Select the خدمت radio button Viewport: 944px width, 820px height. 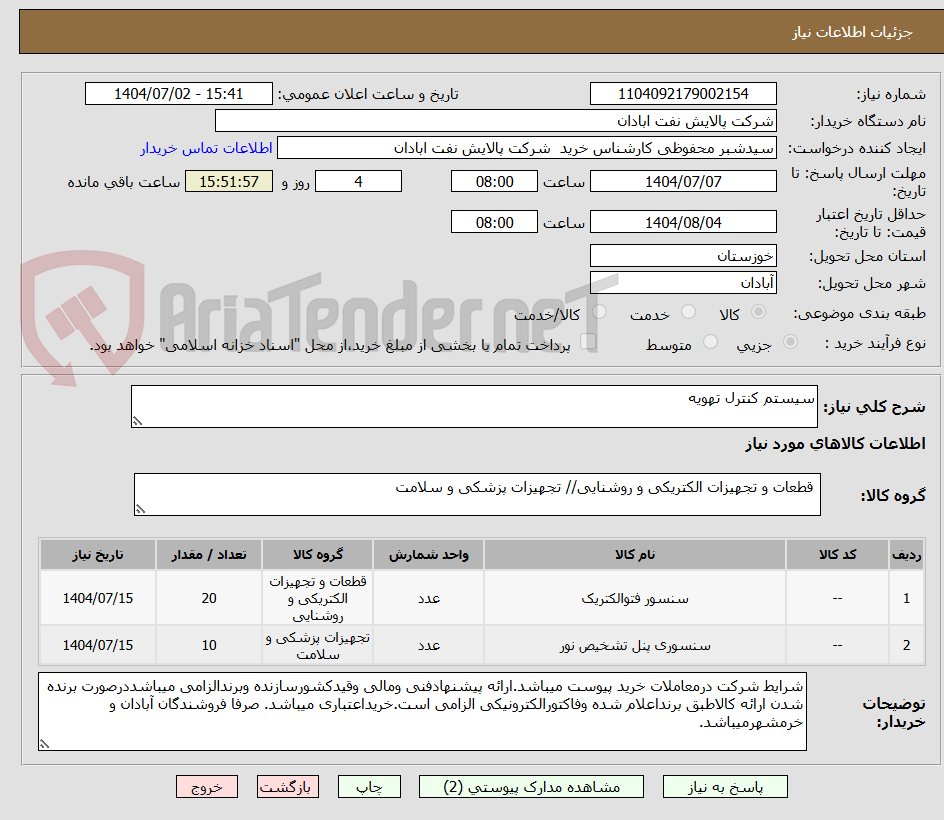pyautogui.click(x=688, y=311)
